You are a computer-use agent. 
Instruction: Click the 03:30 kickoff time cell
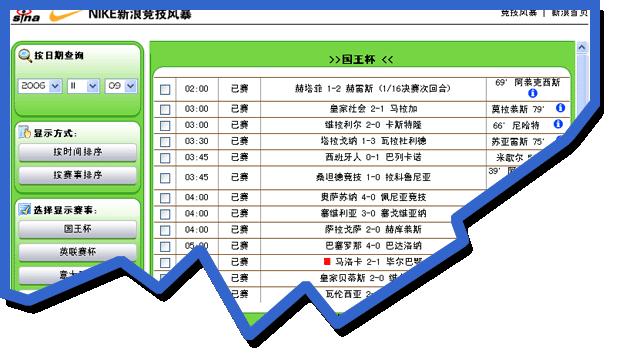197,141
